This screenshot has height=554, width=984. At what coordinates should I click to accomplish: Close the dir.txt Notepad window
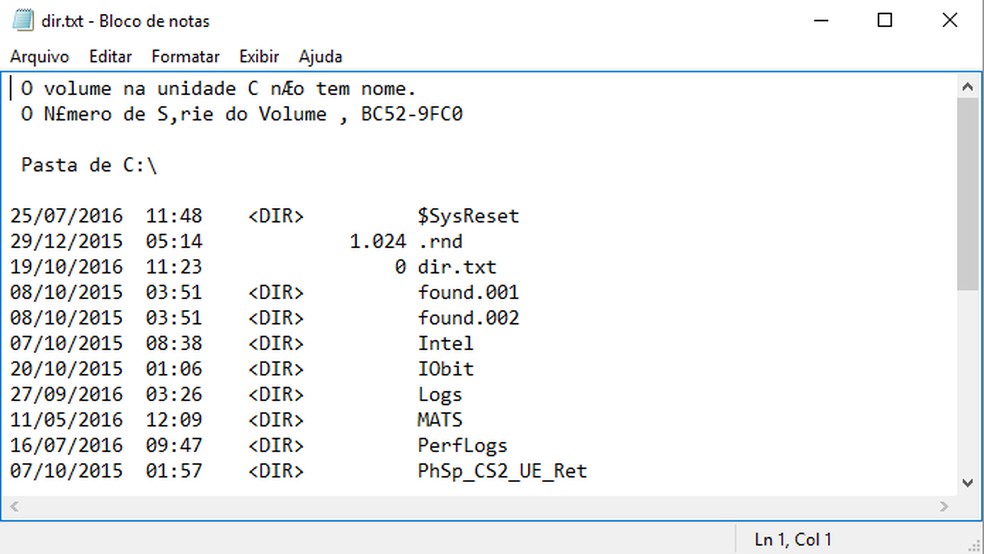[949, 20]
